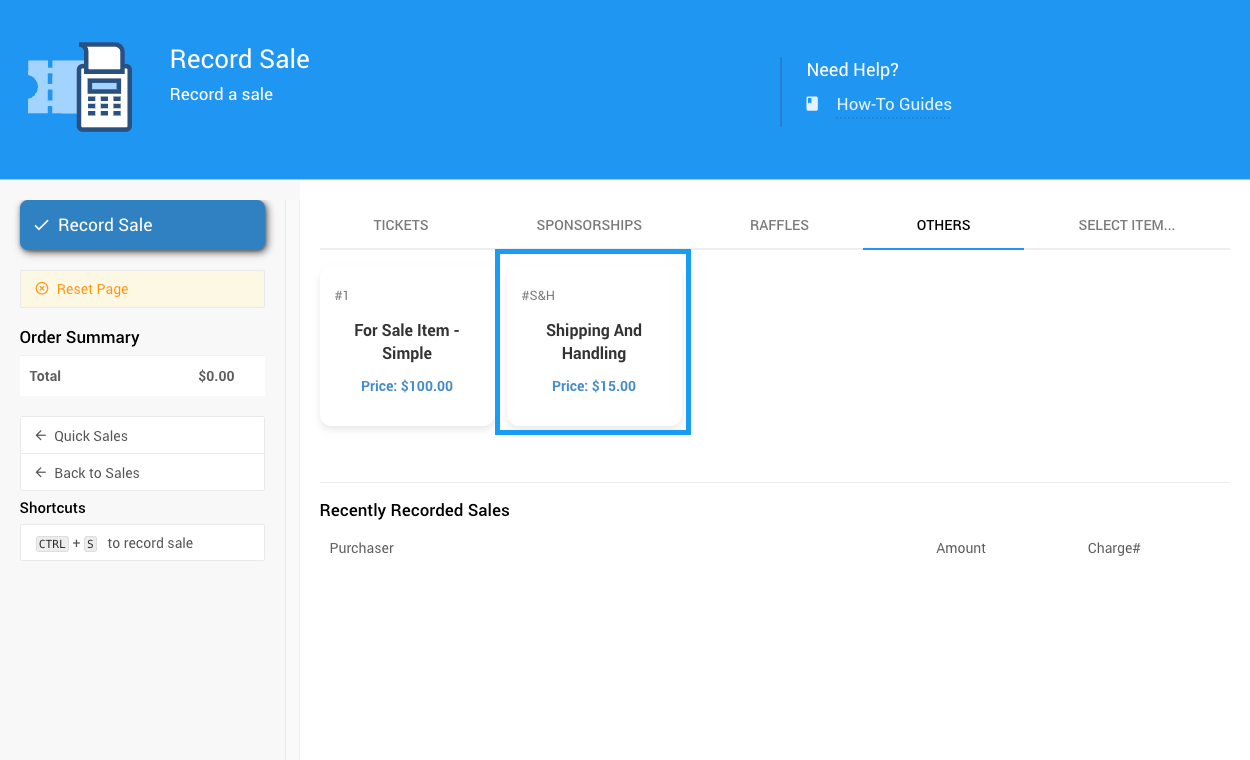Click the CTRL key badge in Shortcuts
The image size is (1250, 760).
click(52, 544)
